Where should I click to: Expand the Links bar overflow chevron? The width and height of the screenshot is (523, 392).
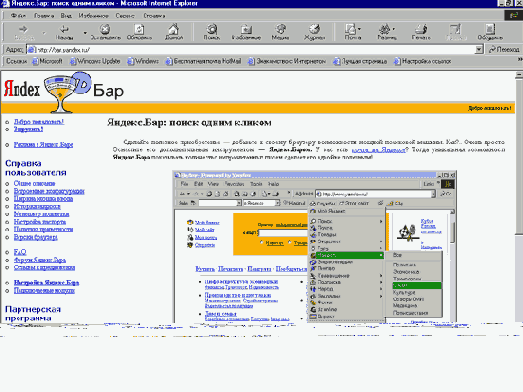tap(520, 59)
